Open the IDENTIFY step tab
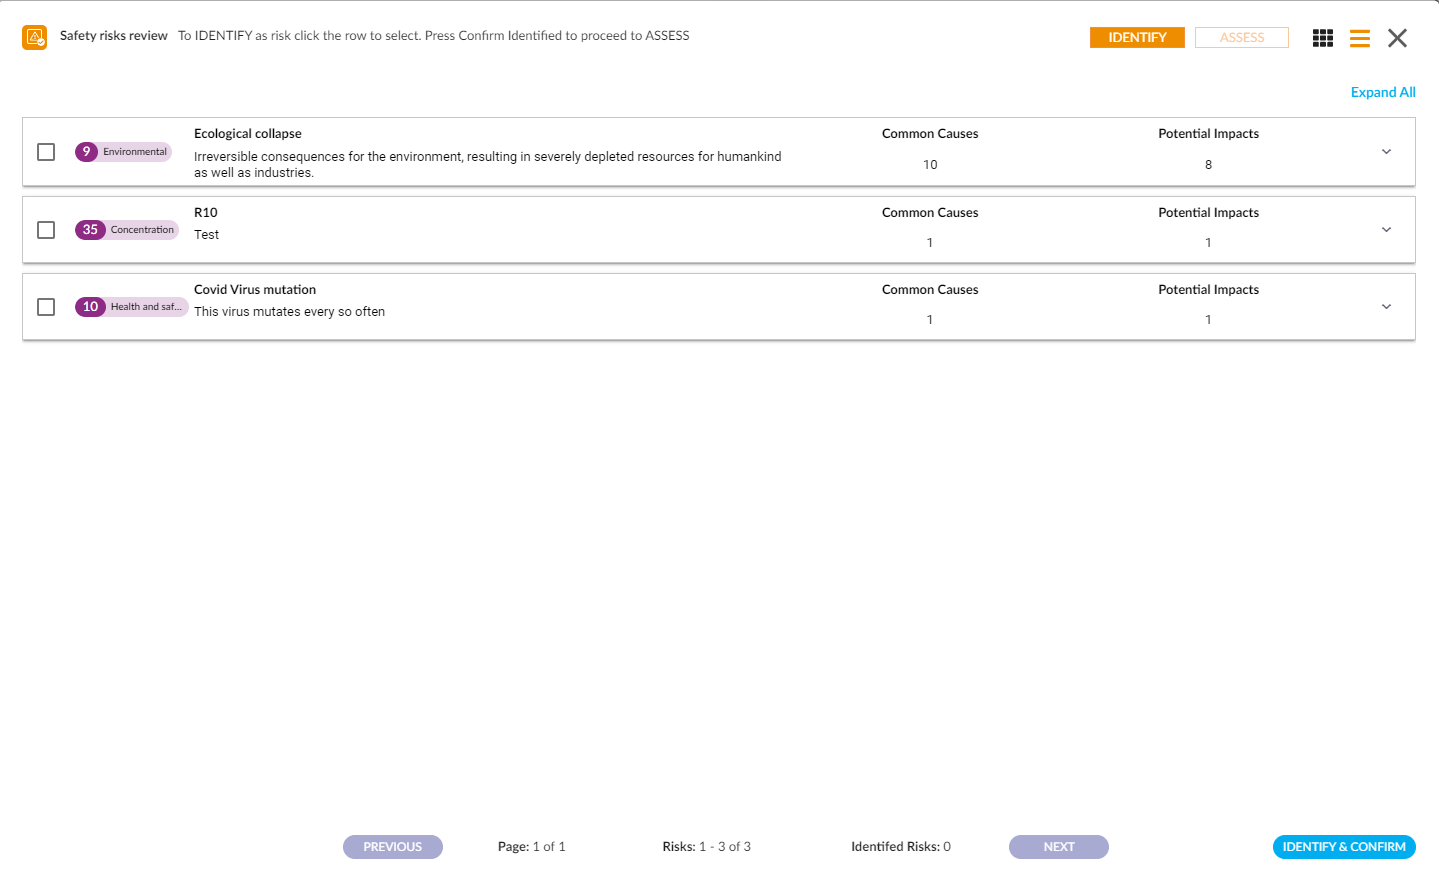1439x887 pixels. pyautogui.click(x=1137, y=37)
